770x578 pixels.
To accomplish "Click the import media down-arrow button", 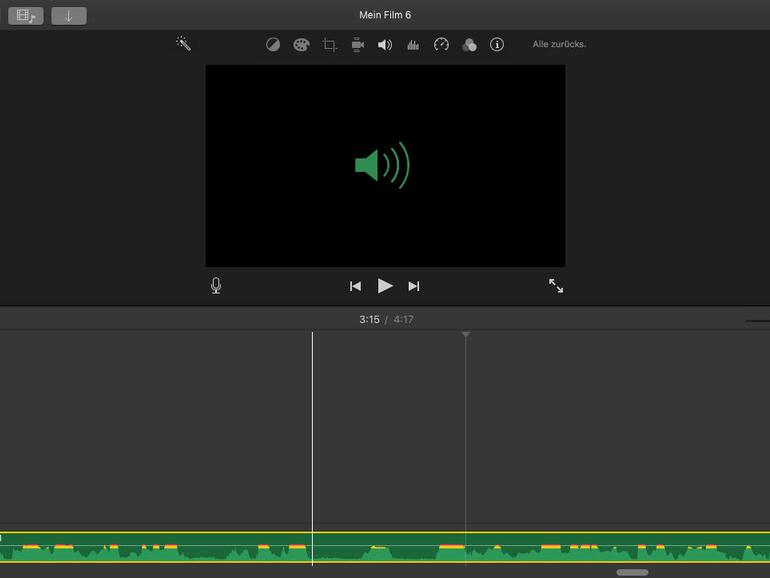I will pyautogui.click(x=69, y=16).
